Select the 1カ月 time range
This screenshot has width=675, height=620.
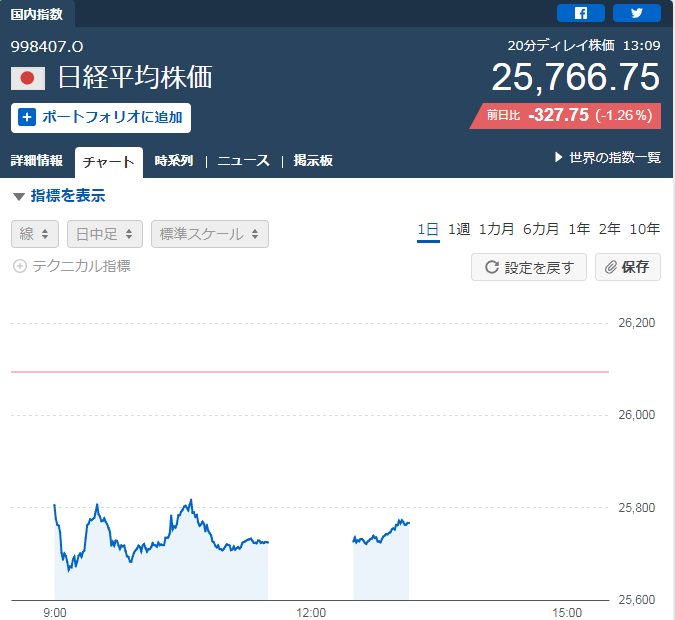[x=497, y=229]
